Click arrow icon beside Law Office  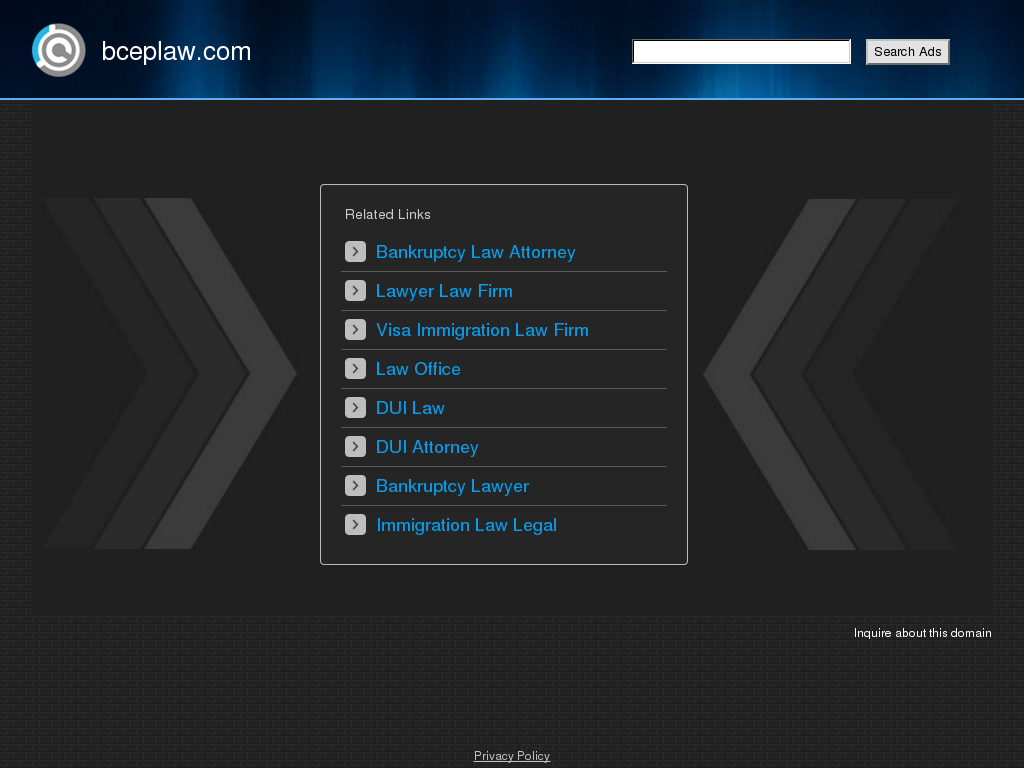[355, 368]
